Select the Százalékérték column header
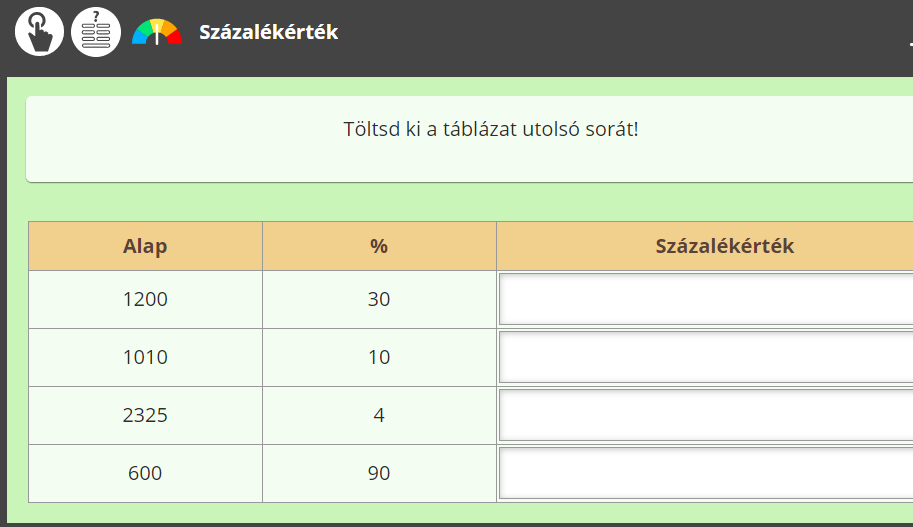This screenshot has height=527, width=913. click(724, 246)
